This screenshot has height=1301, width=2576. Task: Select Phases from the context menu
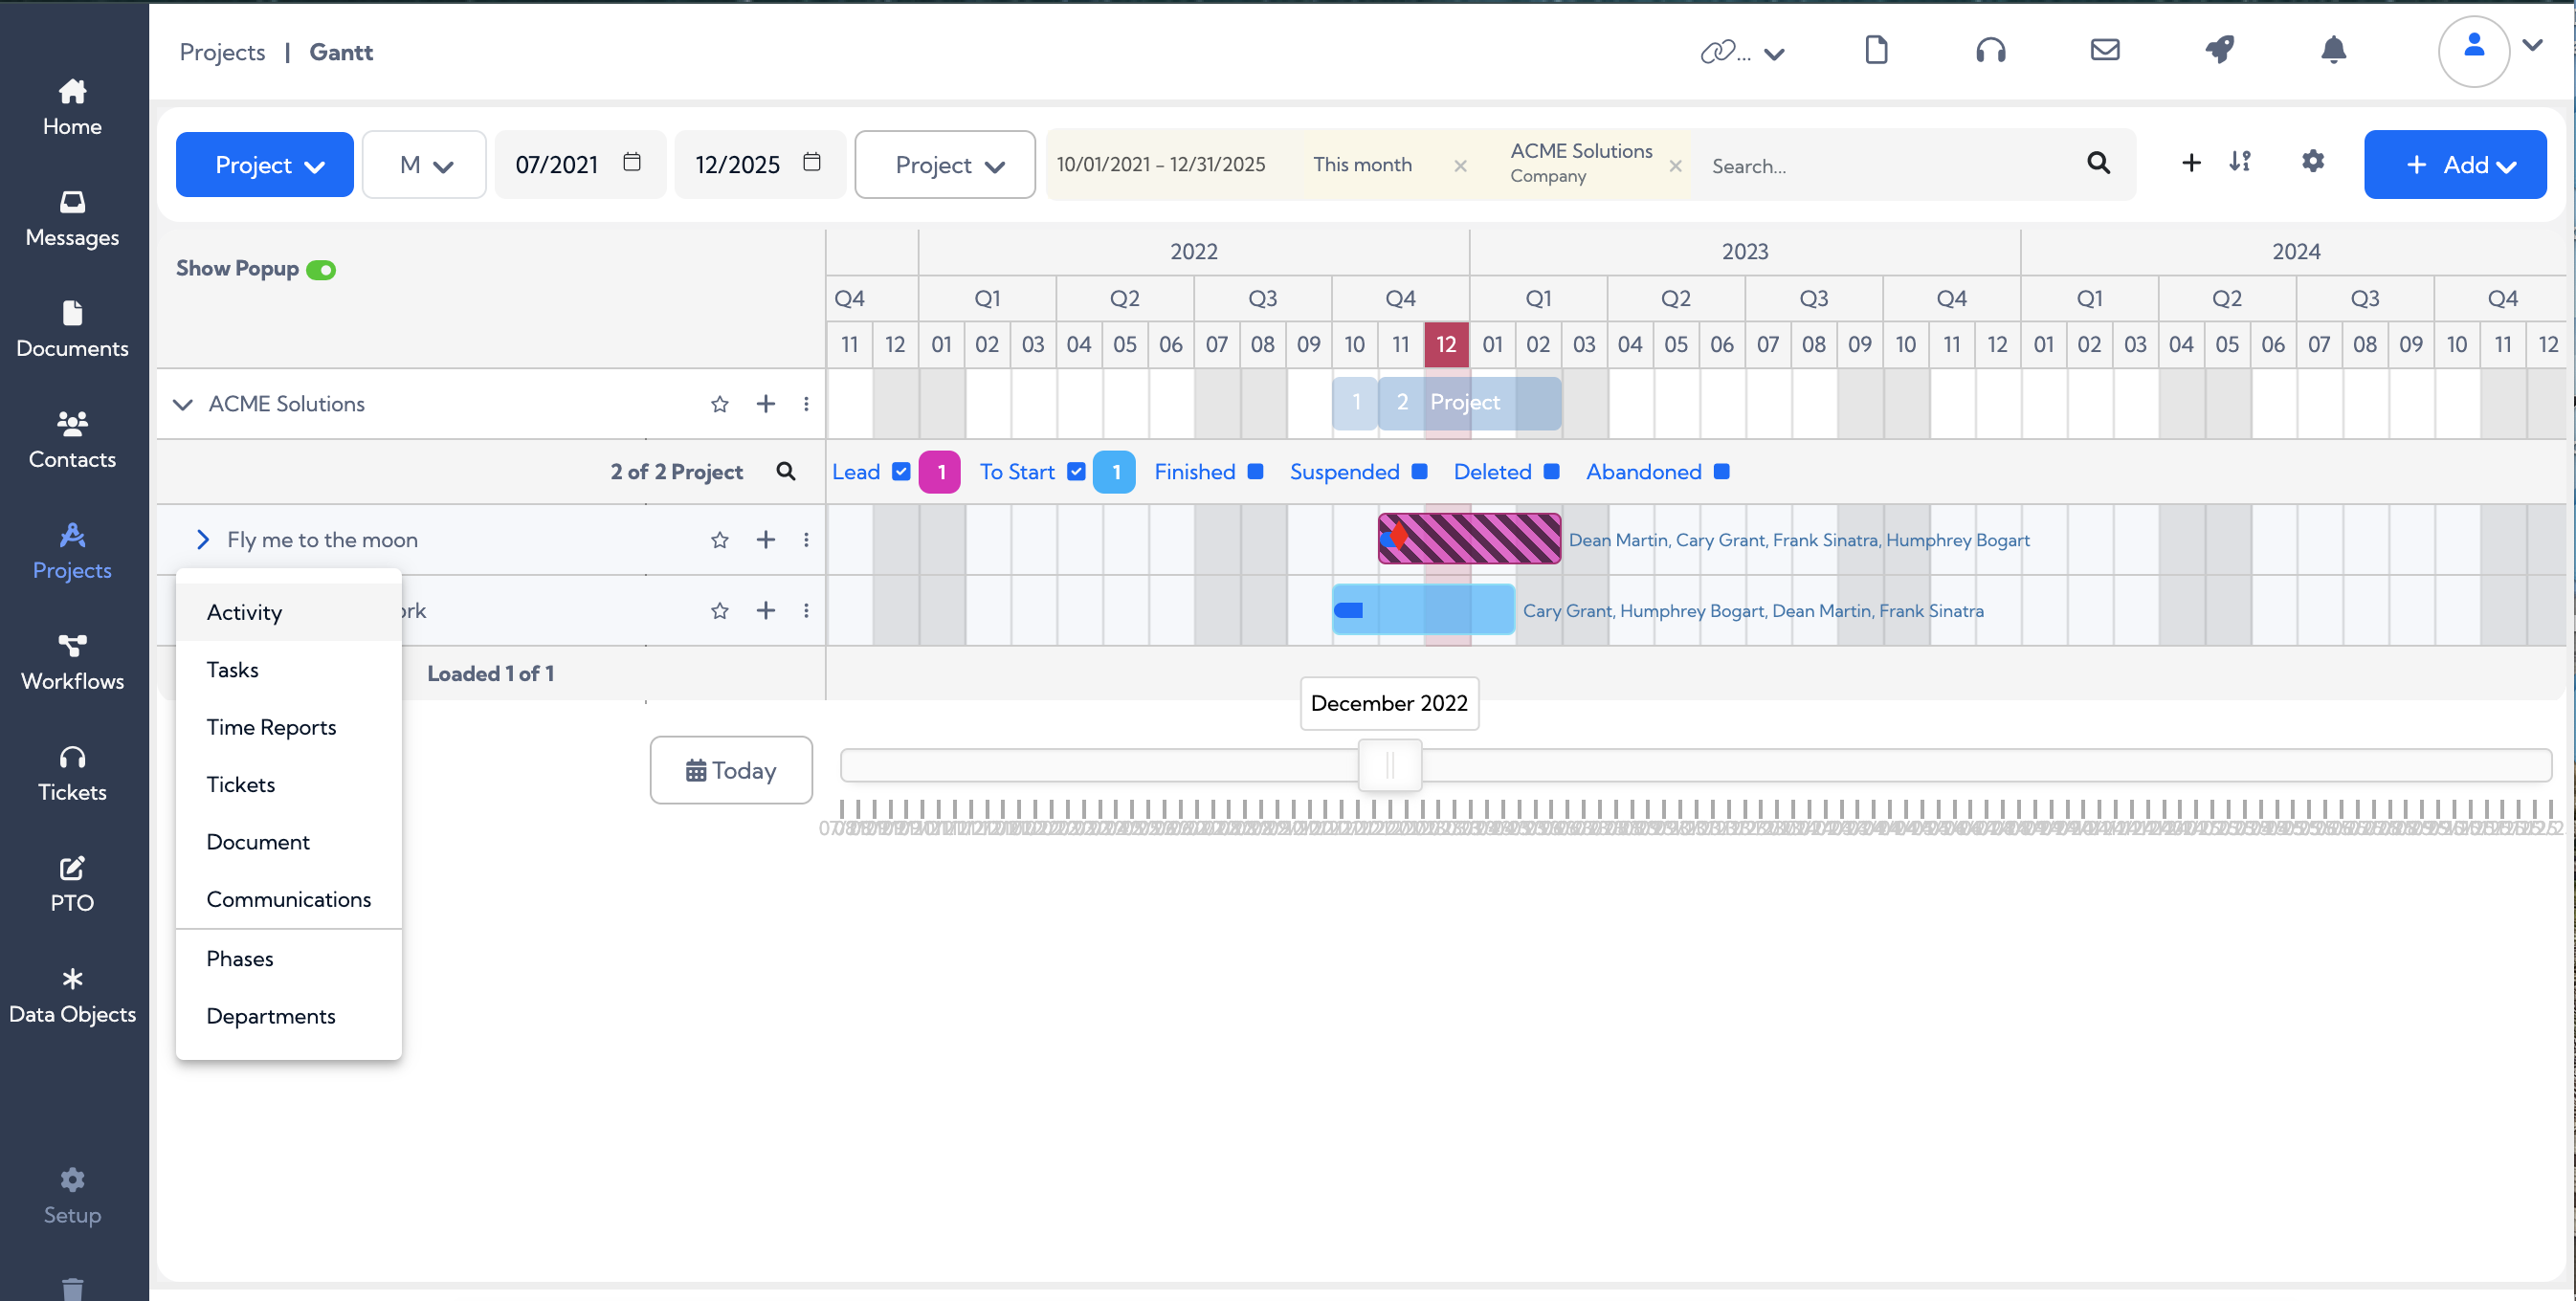239,958
